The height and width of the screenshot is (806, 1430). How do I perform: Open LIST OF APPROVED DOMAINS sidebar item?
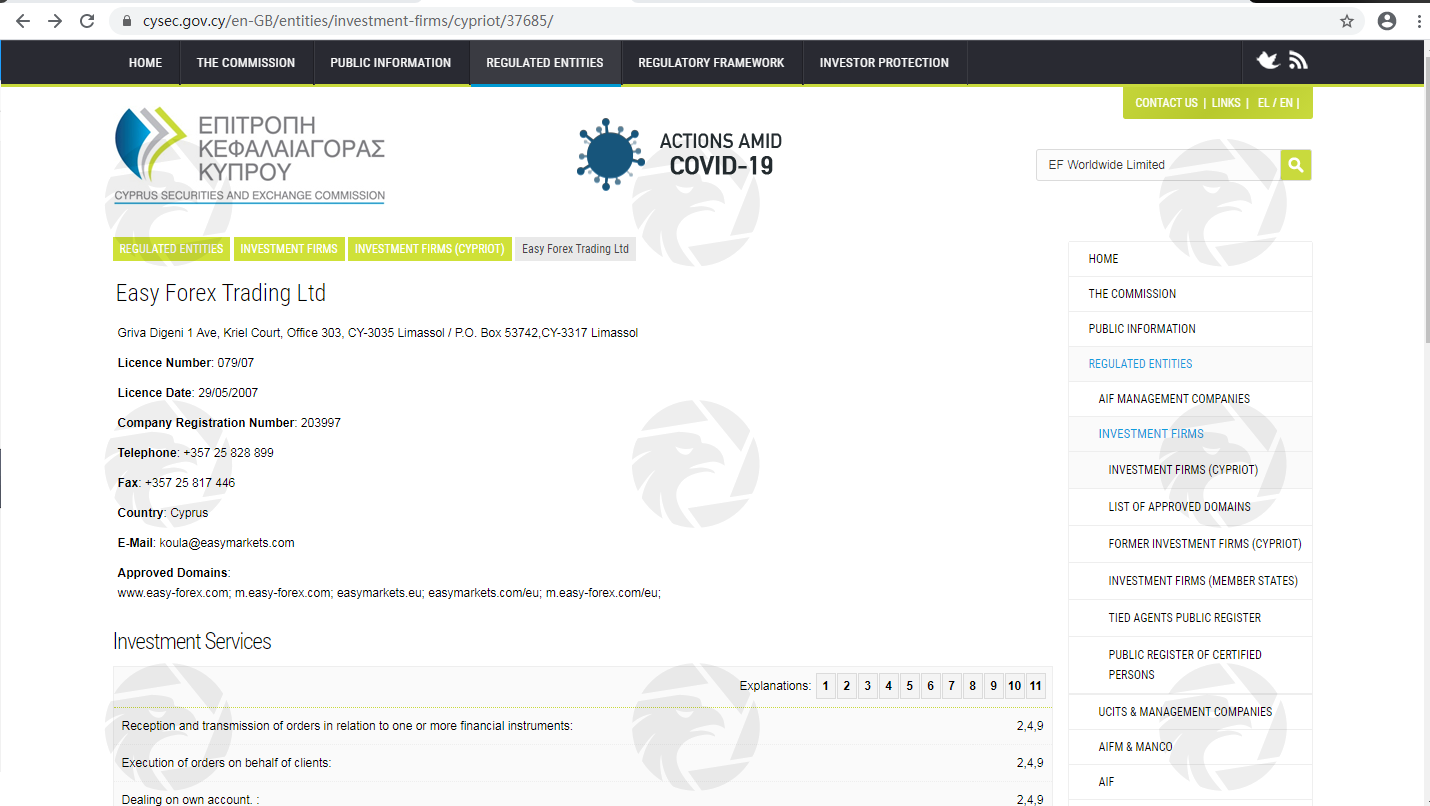pyautogui.click(x=1190, y=507)
